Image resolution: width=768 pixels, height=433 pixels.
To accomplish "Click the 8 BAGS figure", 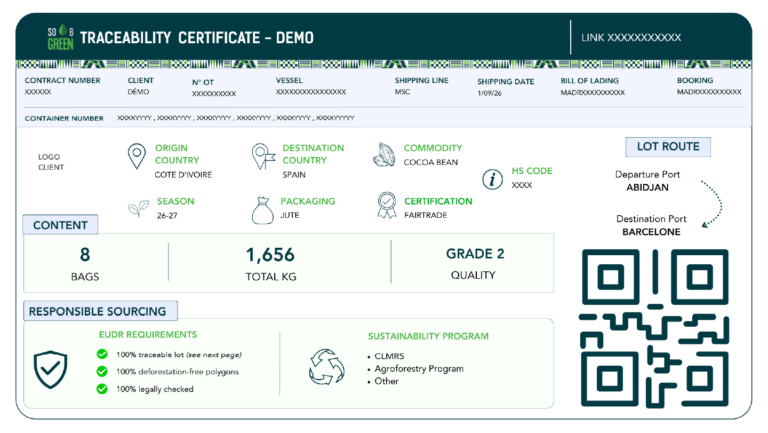I will pyautogui.click(x=85, y=264).
